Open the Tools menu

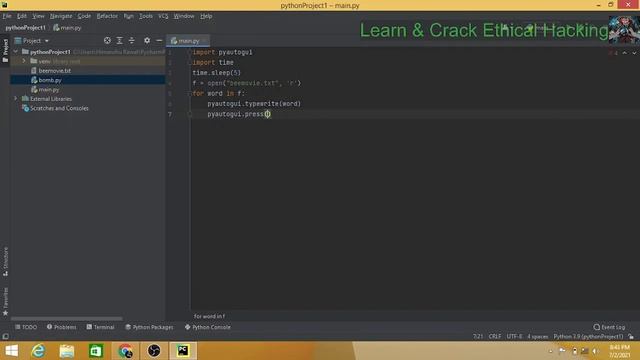pos(146,16)
